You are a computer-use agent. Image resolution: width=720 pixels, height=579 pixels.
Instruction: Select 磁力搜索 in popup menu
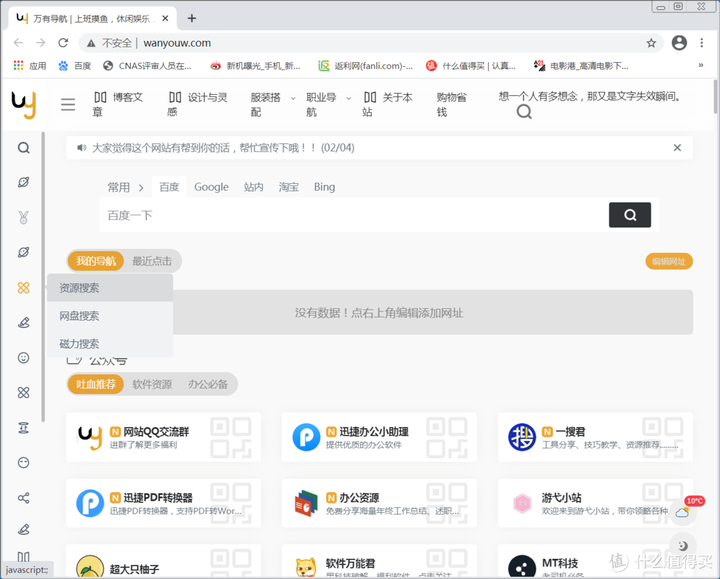[110, 343]
